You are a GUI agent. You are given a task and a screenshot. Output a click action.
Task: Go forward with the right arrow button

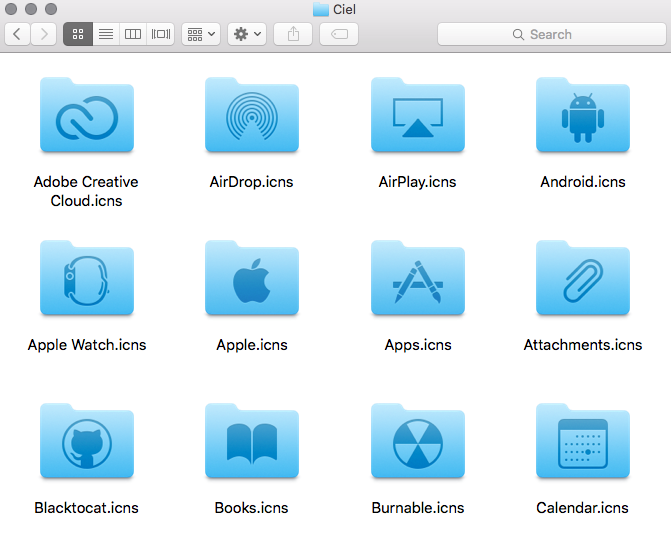coord(44,34)
